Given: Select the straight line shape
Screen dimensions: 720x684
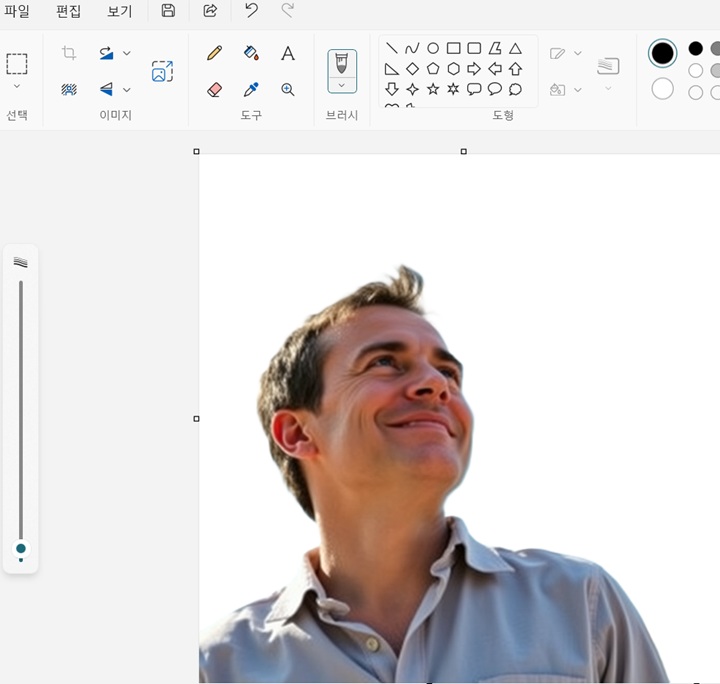Looking at the screenshot, I should coord(392,48).
